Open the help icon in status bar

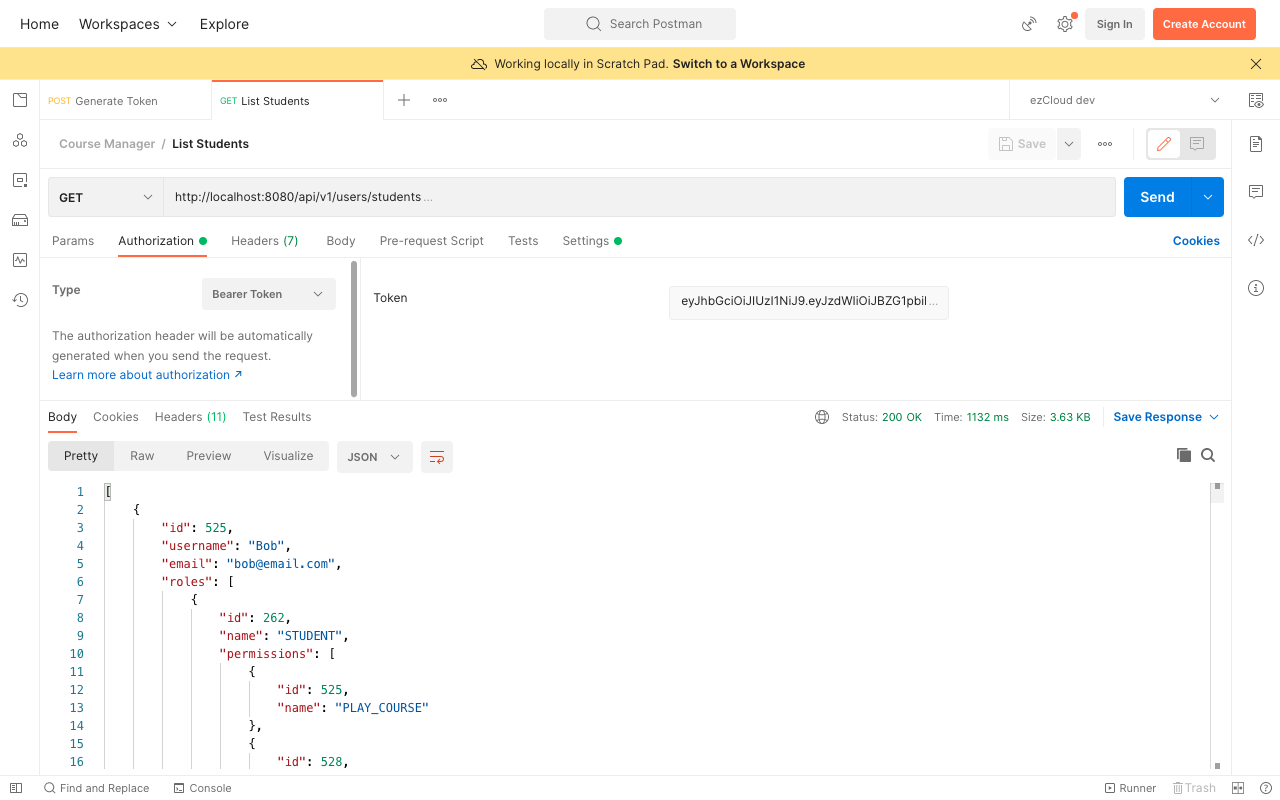[x=1266, y=788]
